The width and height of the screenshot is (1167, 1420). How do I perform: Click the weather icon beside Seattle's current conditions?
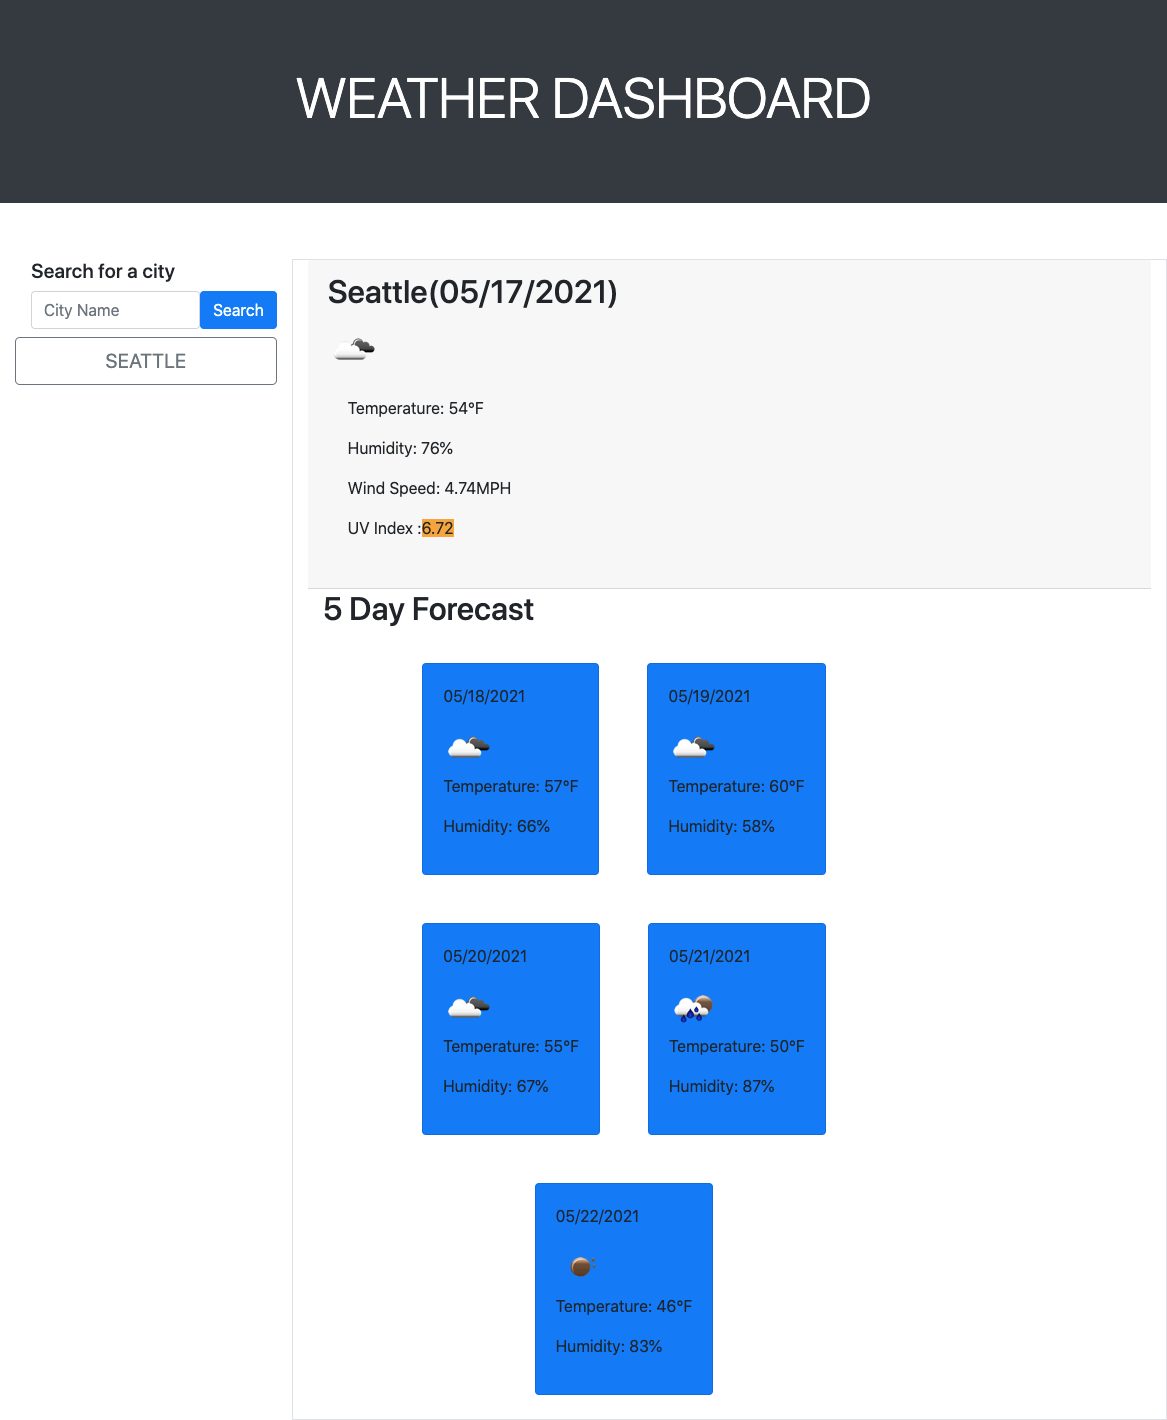(354, 348)
